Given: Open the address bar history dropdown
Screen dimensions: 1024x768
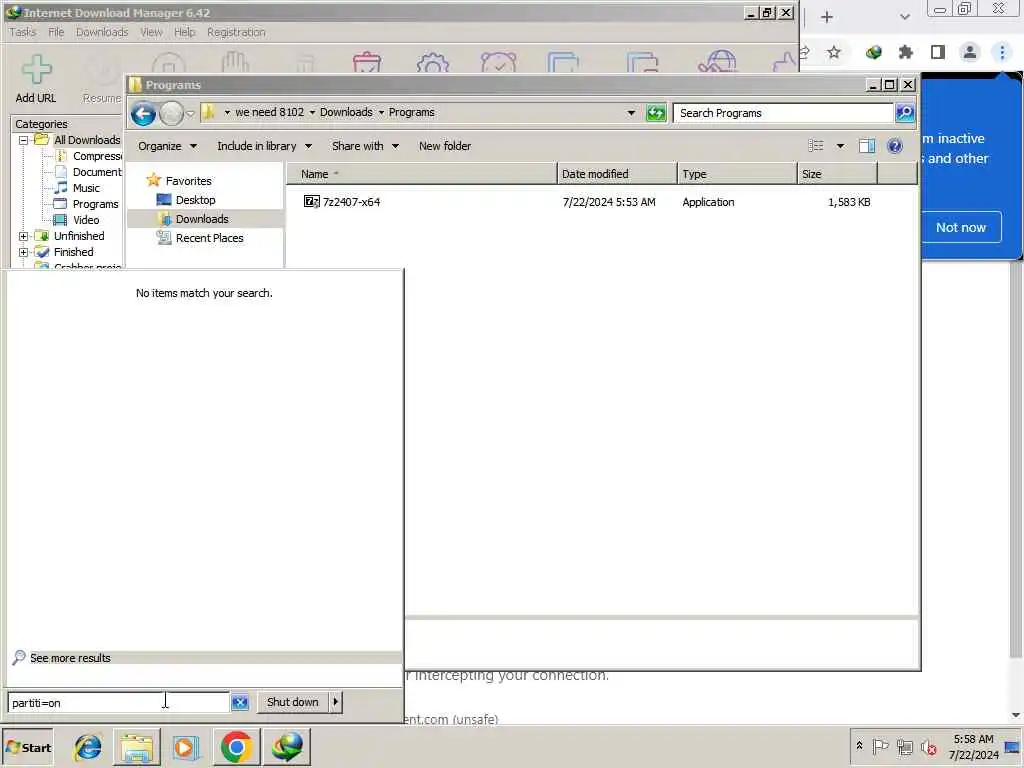Looking at the screenshot, I should pyautogui.click(x=631, y=113).
